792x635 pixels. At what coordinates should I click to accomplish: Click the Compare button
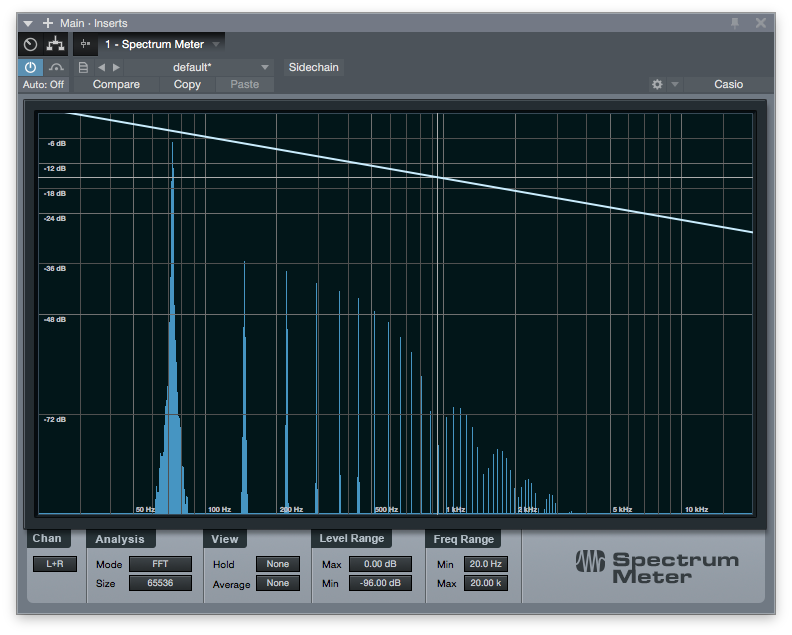[x=116, y=85]
